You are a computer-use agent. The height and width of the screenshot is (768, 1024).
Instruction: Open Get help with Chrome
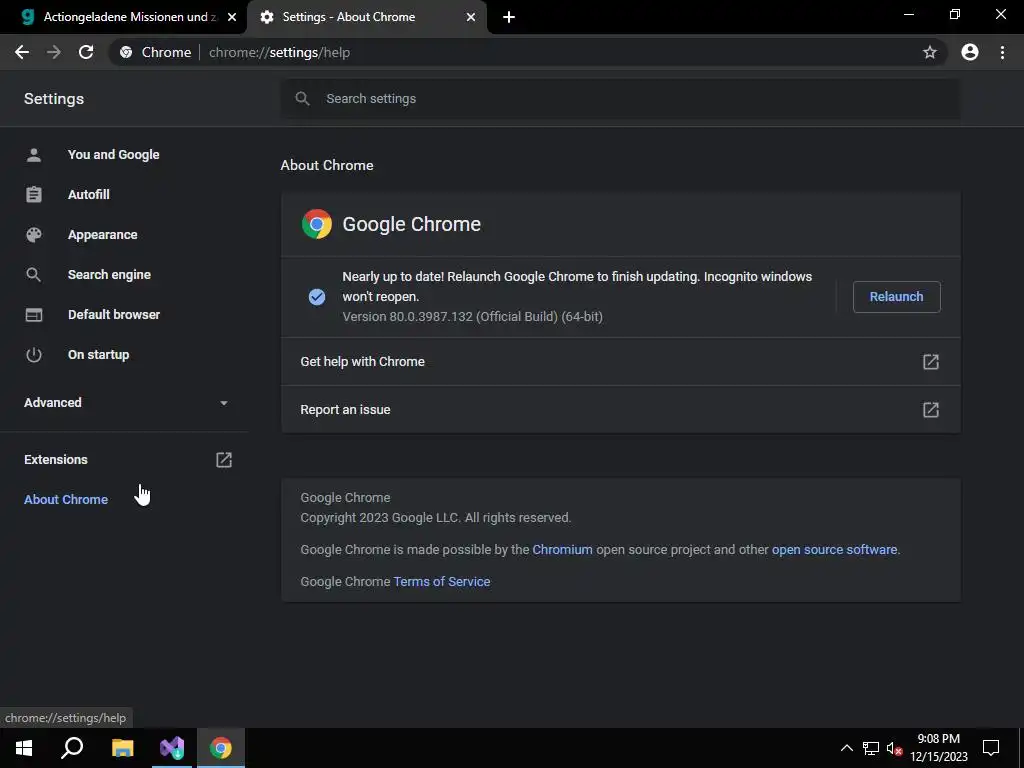pyautogui.click(x=620, y=362)
